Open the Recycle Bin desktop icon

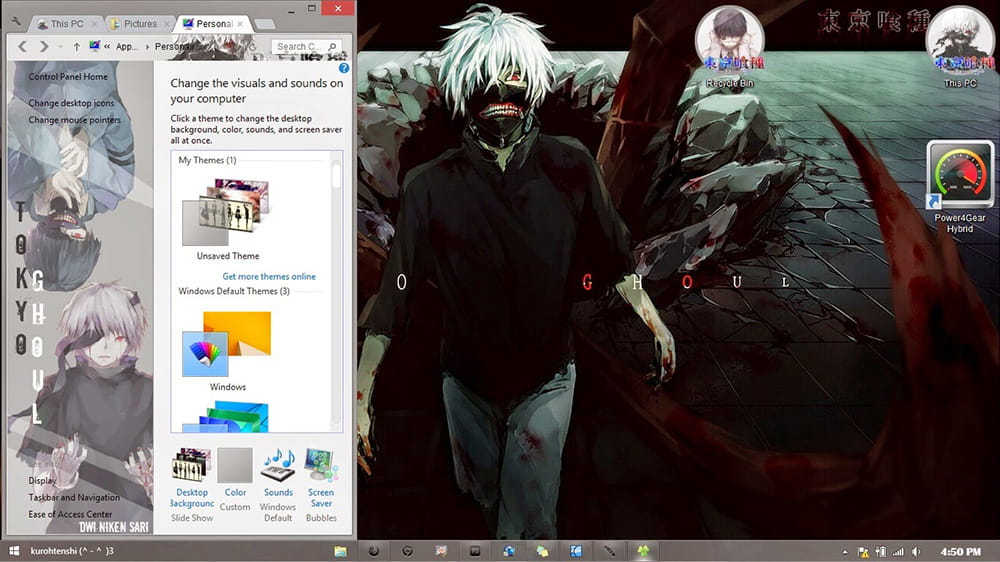click(730, 42)
